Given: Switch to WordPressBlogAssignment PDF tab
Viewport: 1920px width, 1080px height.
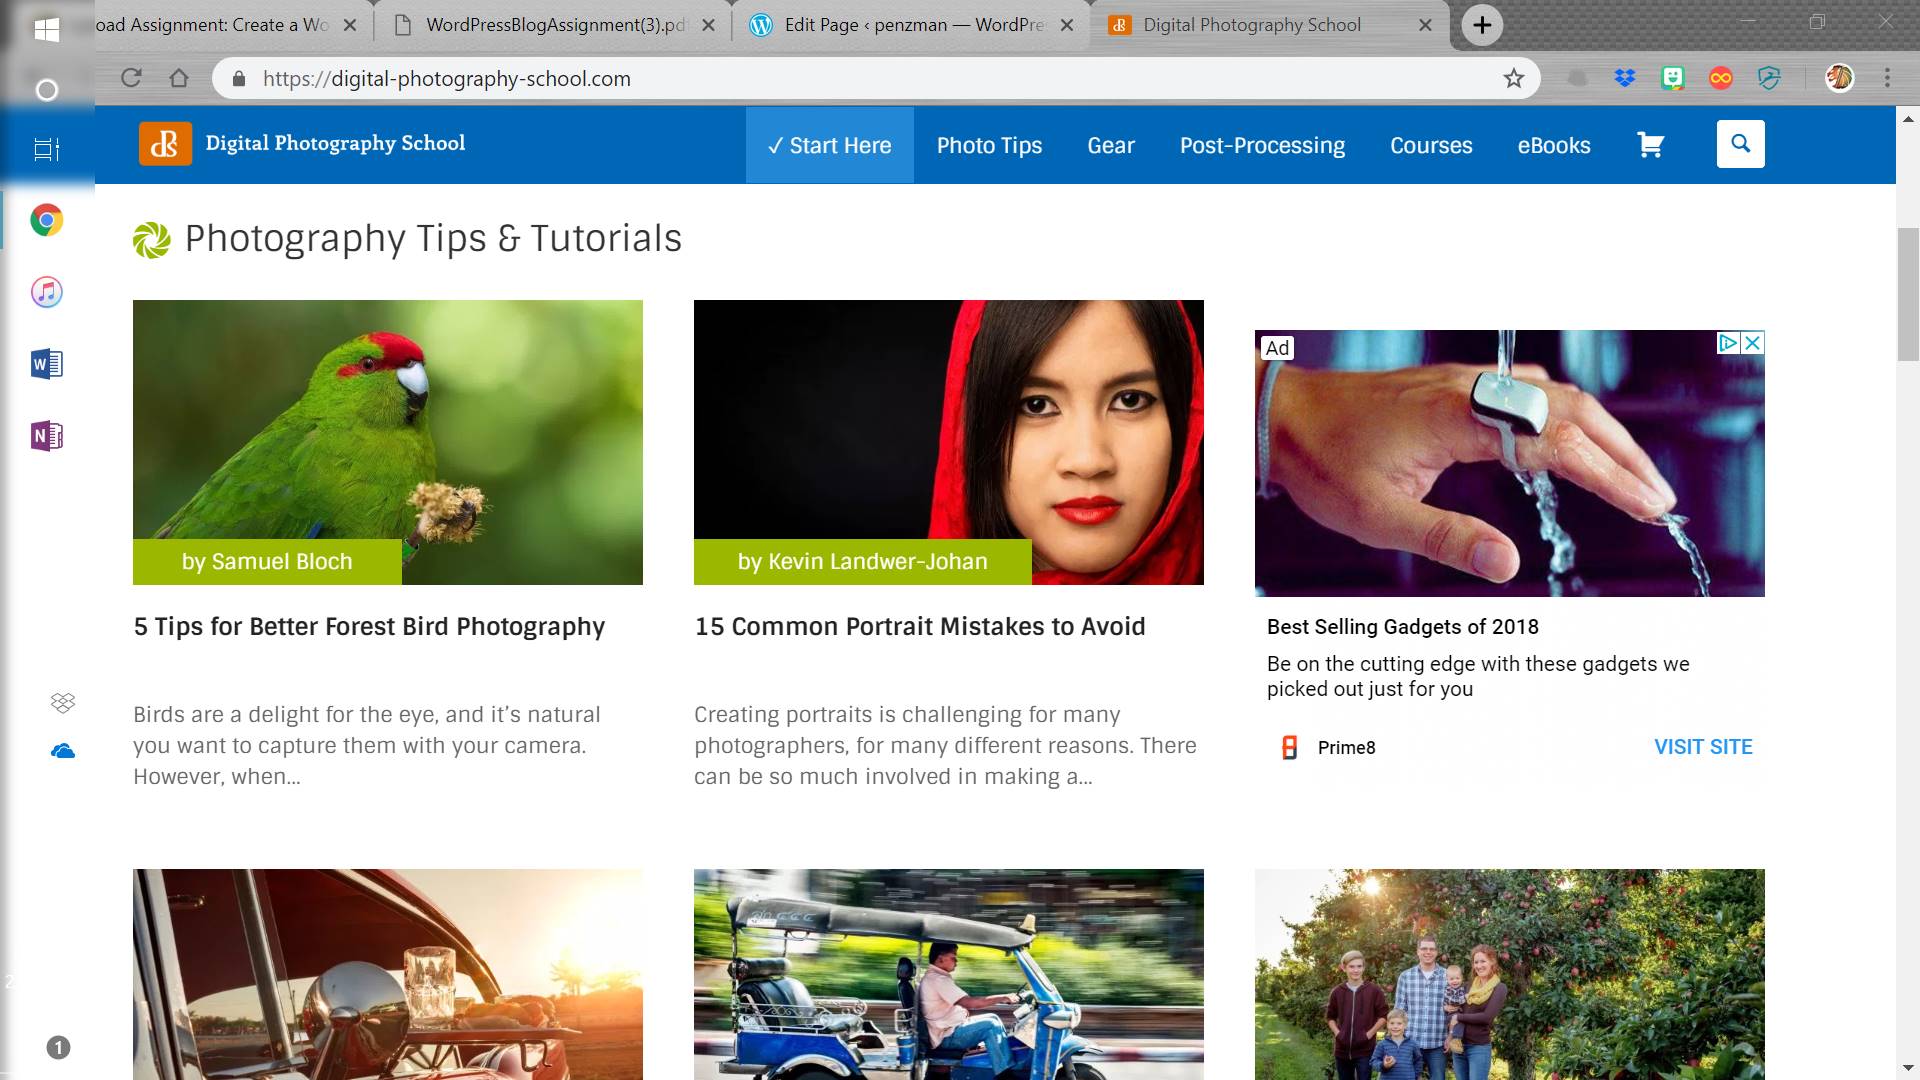Looking at the screenshot, I should pos(553,25).
